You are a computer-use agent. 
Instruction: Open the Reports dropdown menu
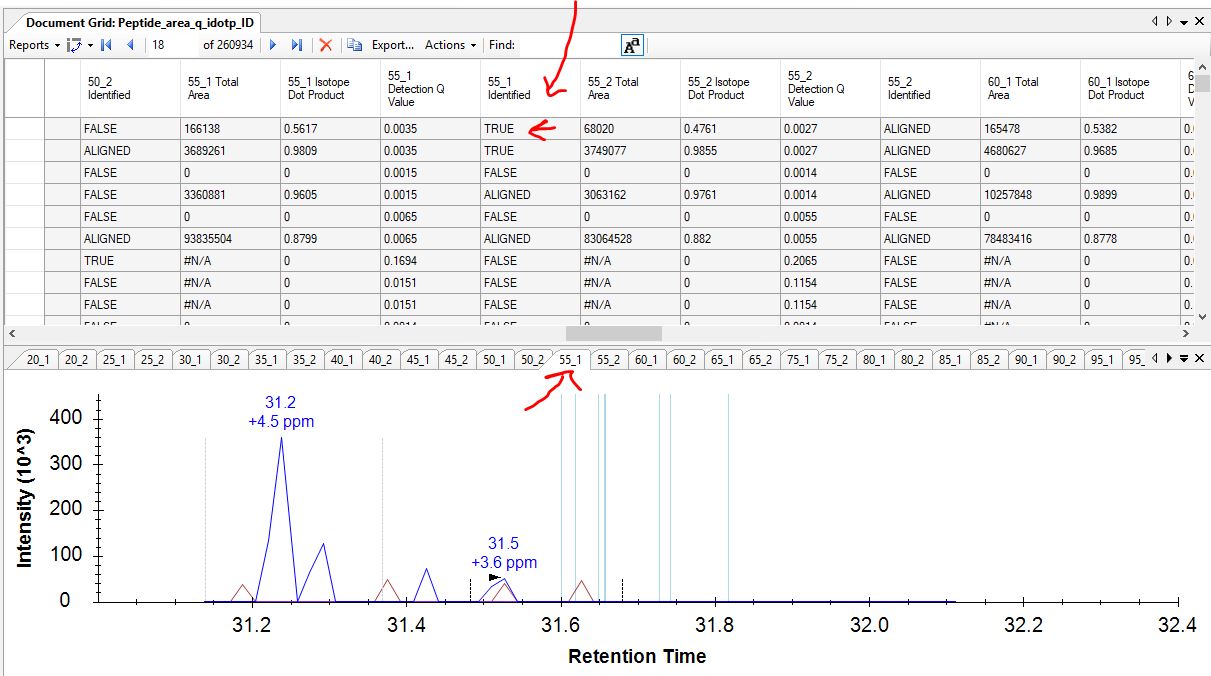(x=34, y=45)
